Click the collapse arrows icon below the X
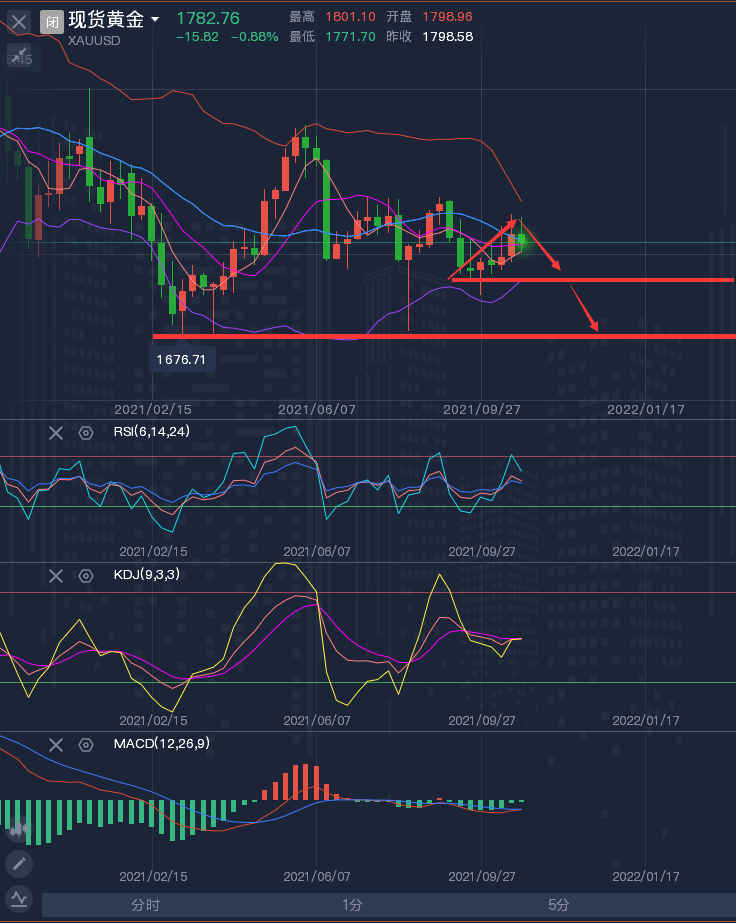Screen dimensions: 736x923 coord(19,55)
